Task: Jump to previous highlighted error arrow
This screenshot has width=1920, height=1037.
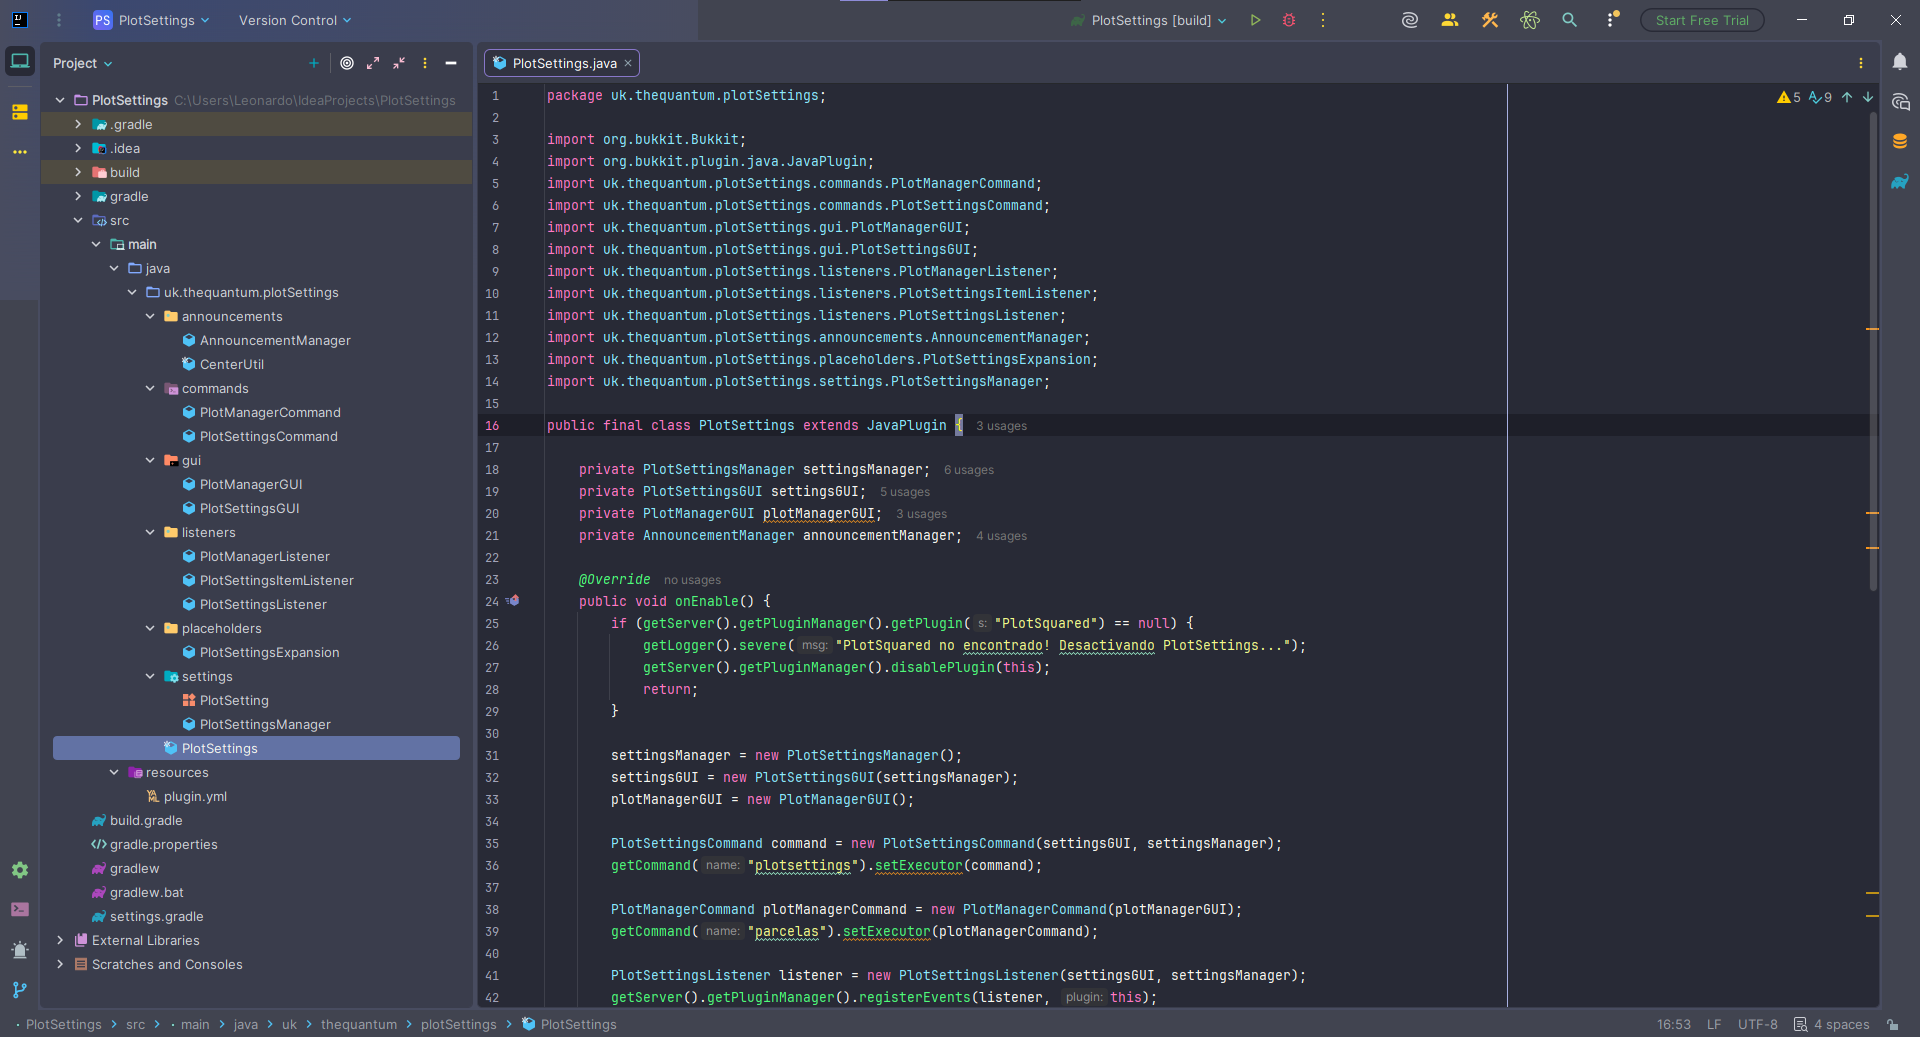Action: tap(1847, 97)
